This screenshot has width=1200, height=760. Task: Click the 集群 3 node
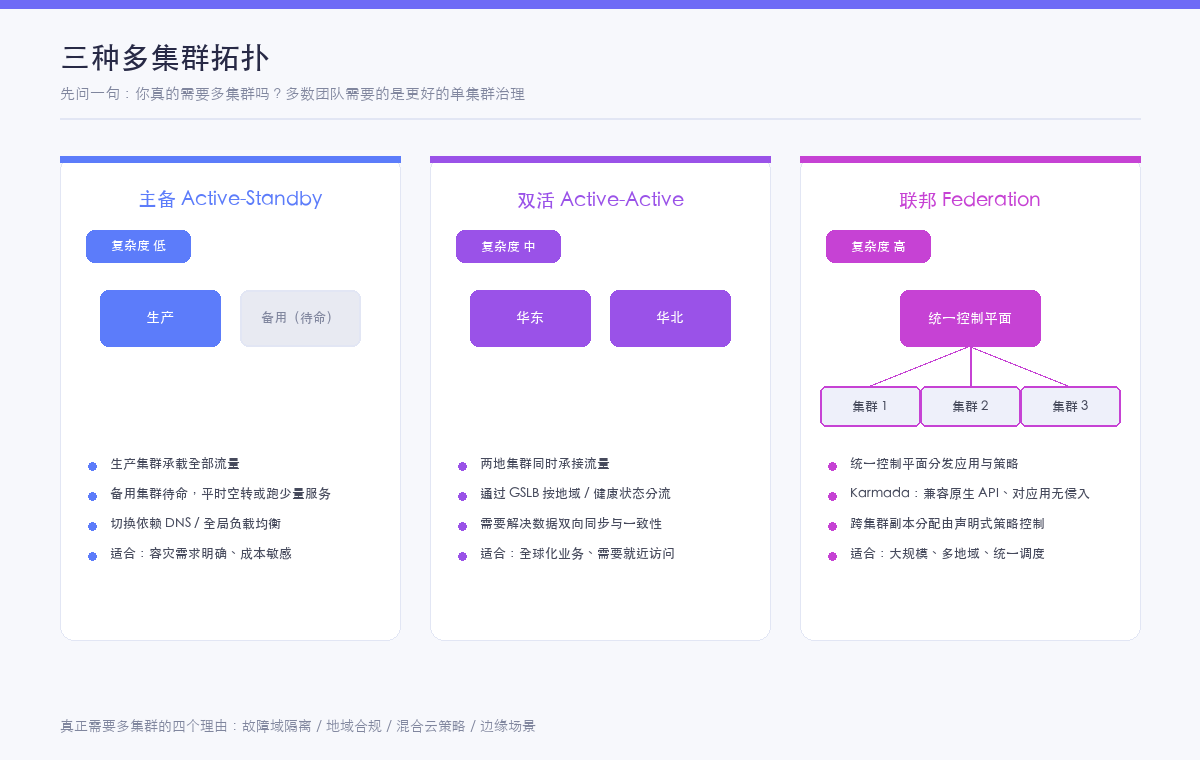click(1070, 407)
